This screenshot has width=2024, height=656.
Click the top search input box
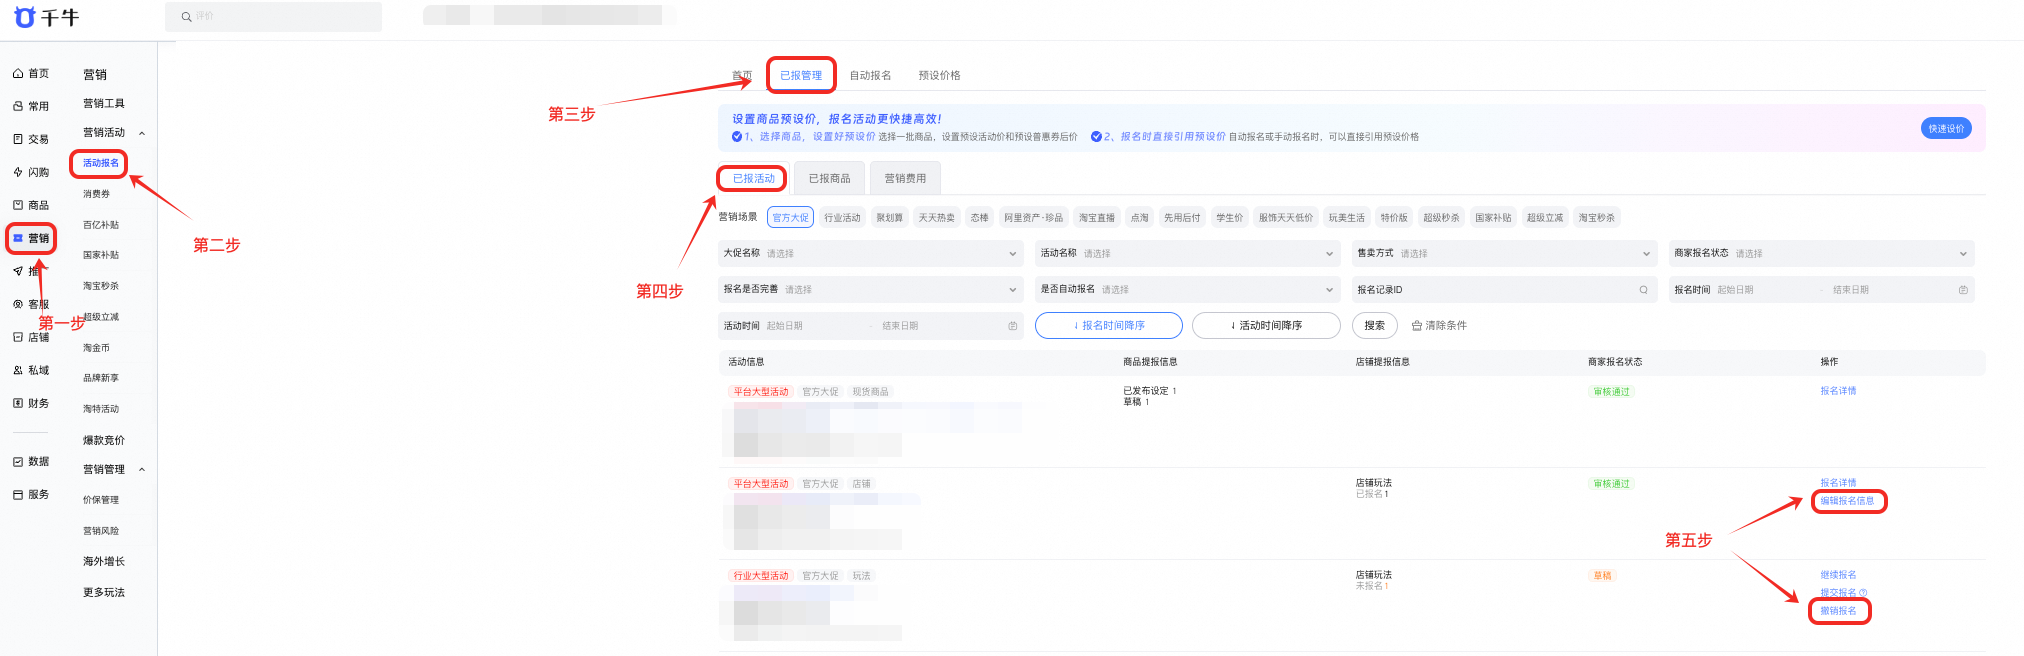273,17
